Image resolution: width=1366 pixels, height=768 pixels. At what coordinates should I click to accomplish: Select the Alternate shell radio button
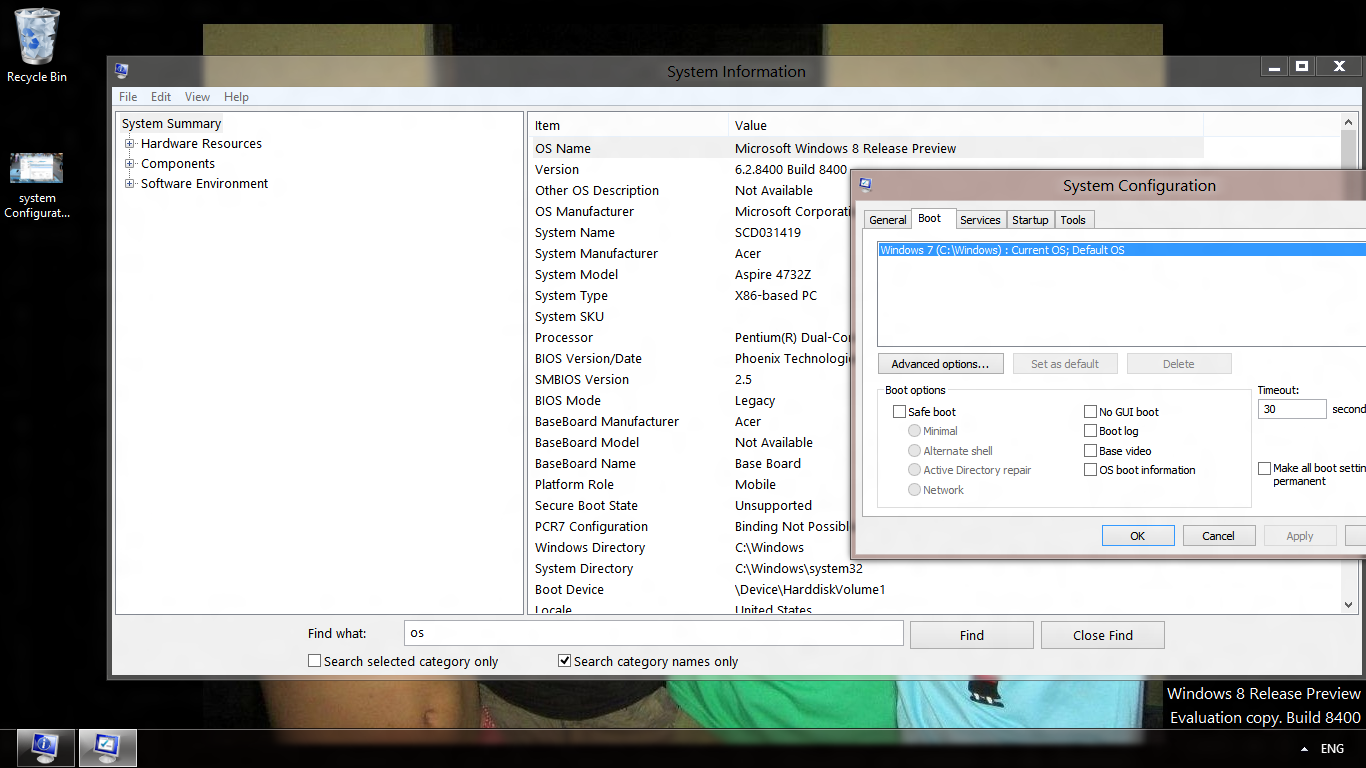point(914,451)
